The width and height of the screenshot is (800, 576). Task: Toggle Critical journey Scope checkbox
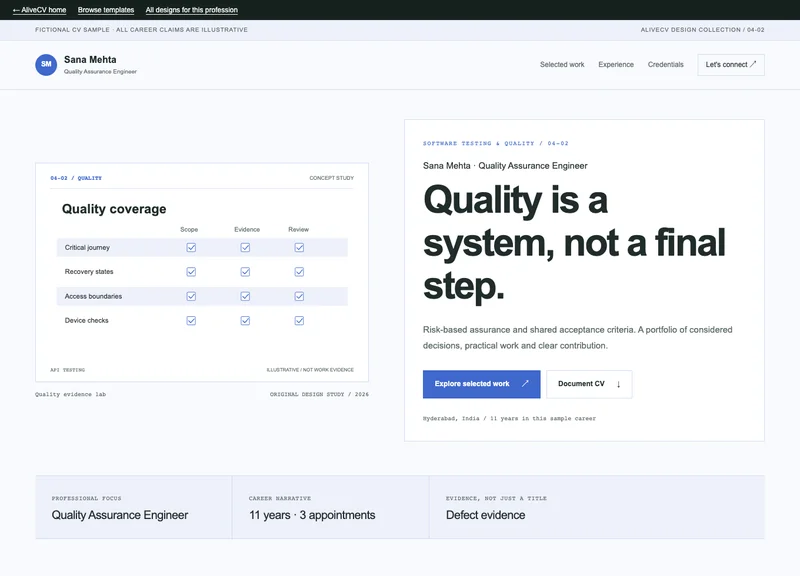(191, 247)
